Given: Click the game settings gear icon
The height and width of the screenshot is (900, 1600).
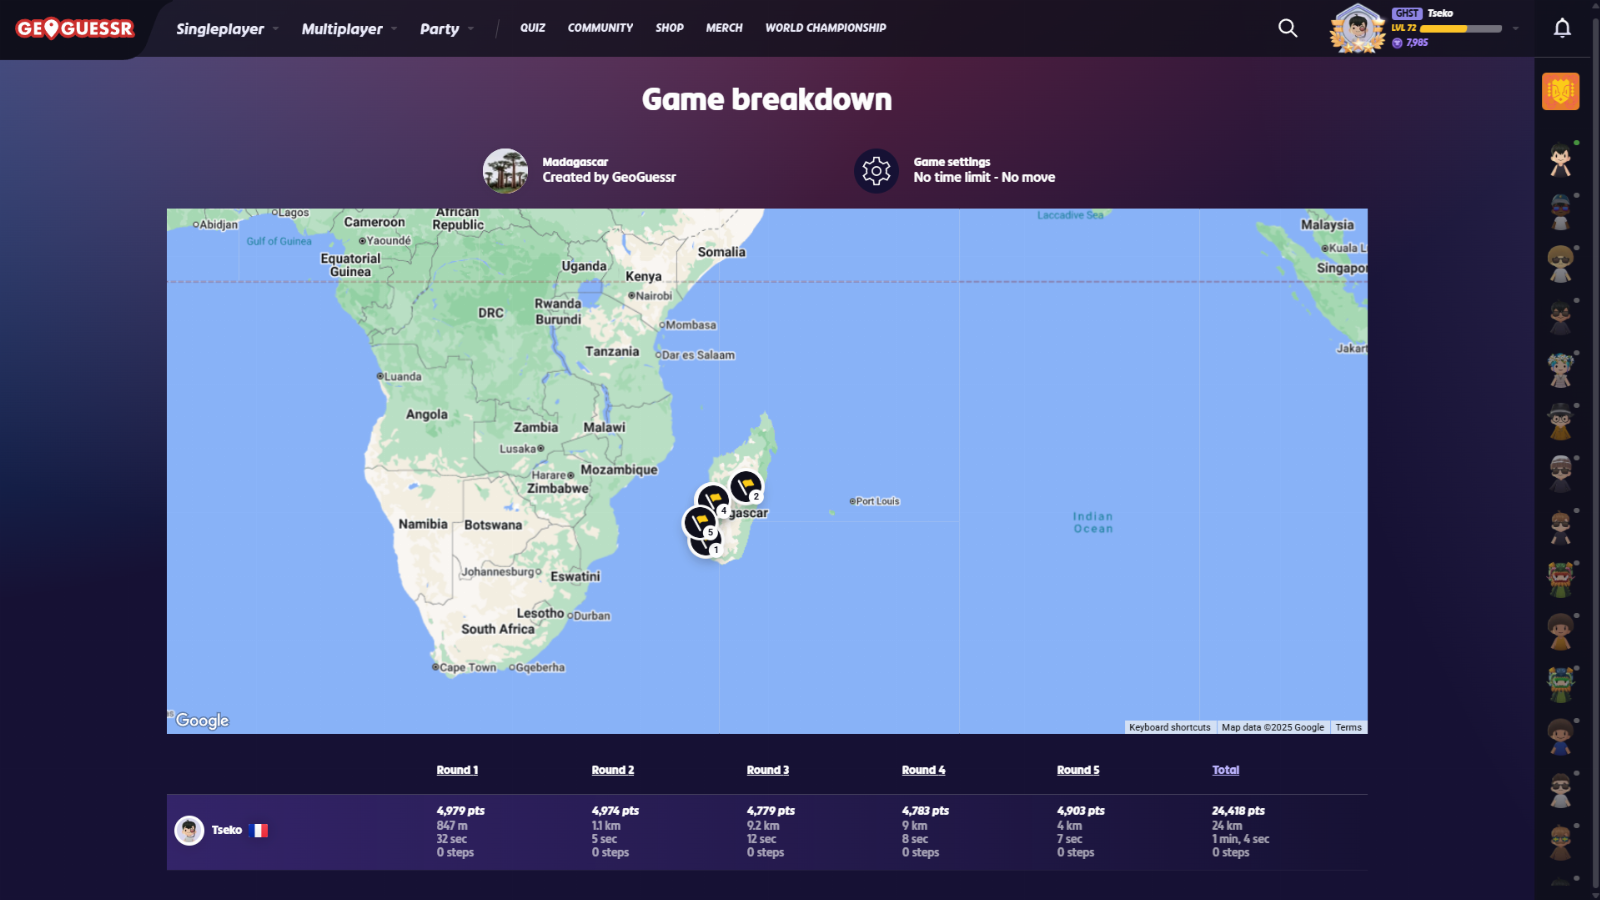Looking at the screenshot, I should tap(876, 171).
